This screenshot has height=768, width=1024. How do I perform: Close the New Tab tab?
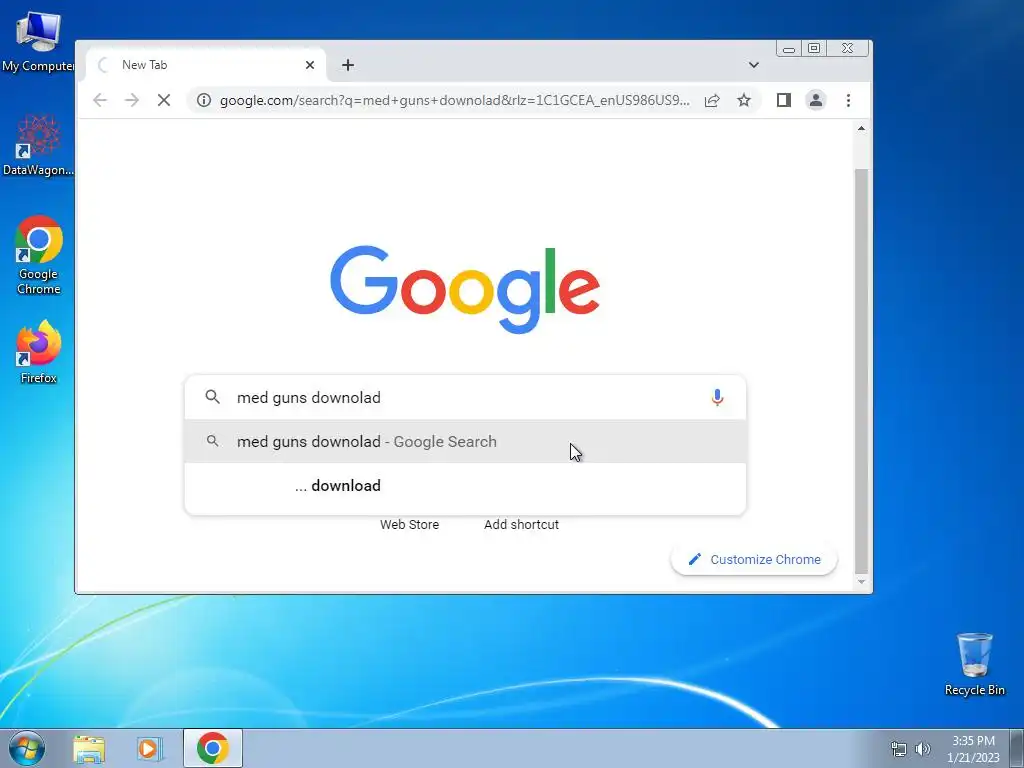310,65
